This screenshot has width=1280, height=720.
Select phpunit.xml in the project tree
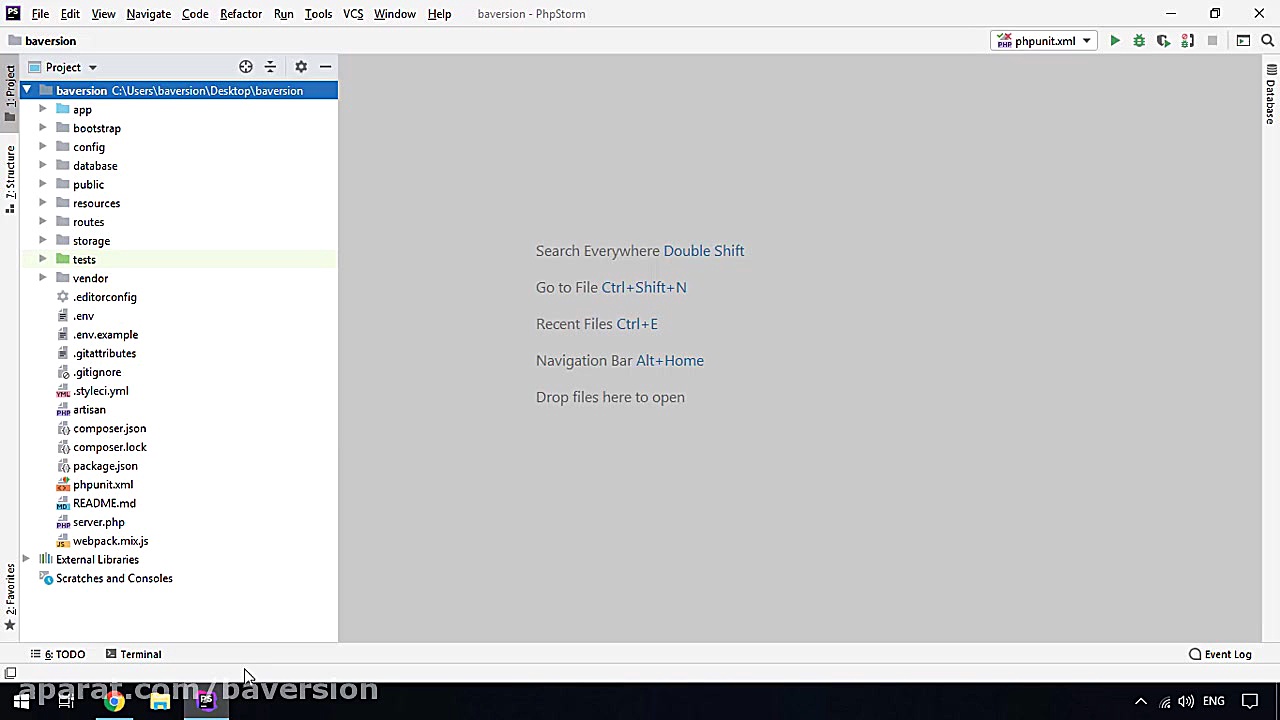pyautogui.click(x=102, y=485)
